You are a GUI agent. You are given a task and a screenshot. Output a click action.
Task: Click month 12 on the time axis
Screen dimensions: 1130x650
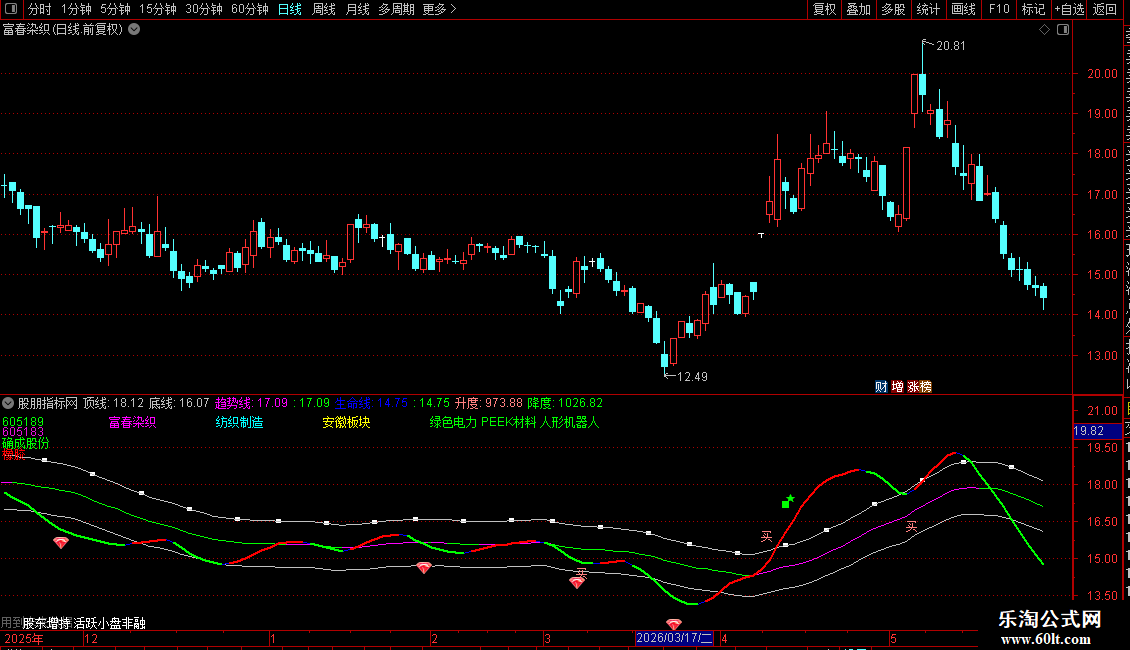coord(91,638)
